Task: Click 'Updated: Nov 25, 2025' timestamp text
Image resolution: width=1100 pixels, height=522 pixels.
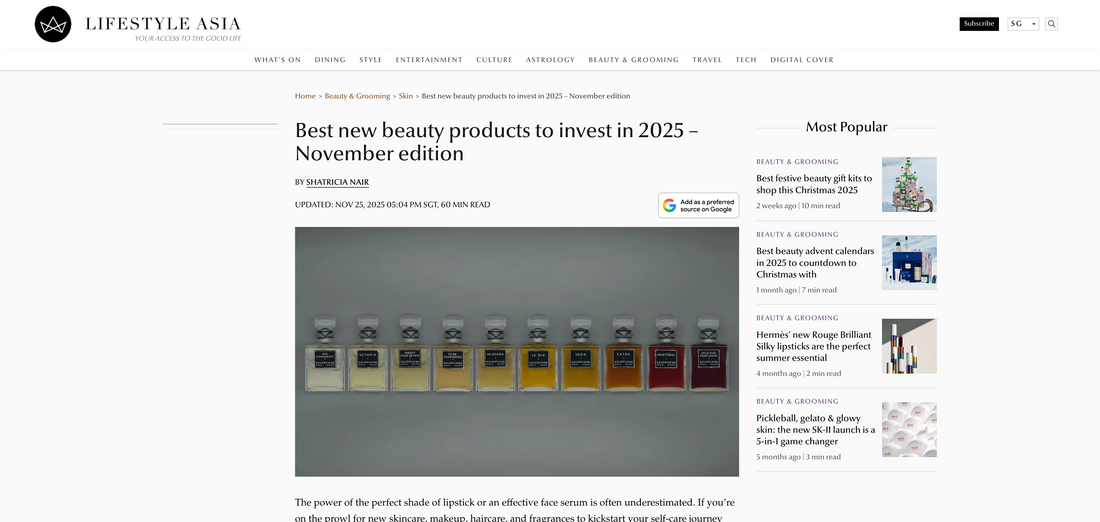Action: (392, 205)
